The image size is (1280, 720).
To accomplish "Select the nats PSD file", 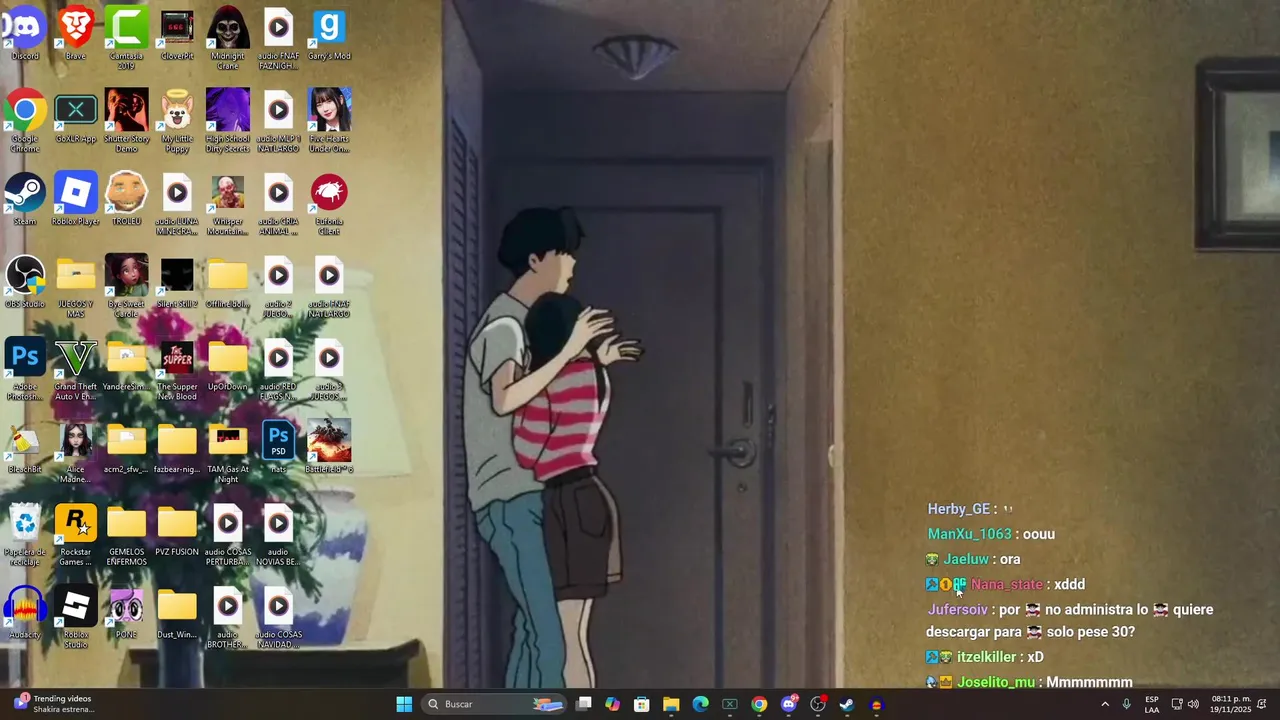I will (x=278, y=448).
